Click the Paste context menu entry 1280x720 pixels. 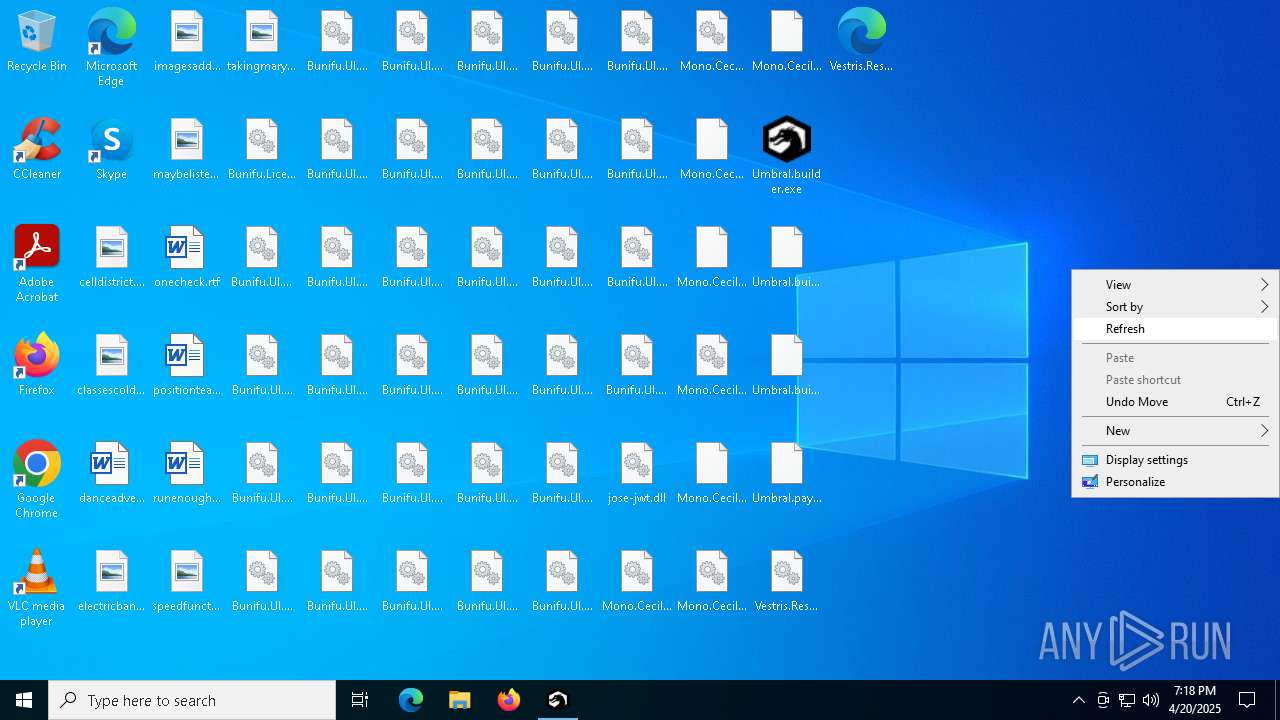coord(1175,358)
